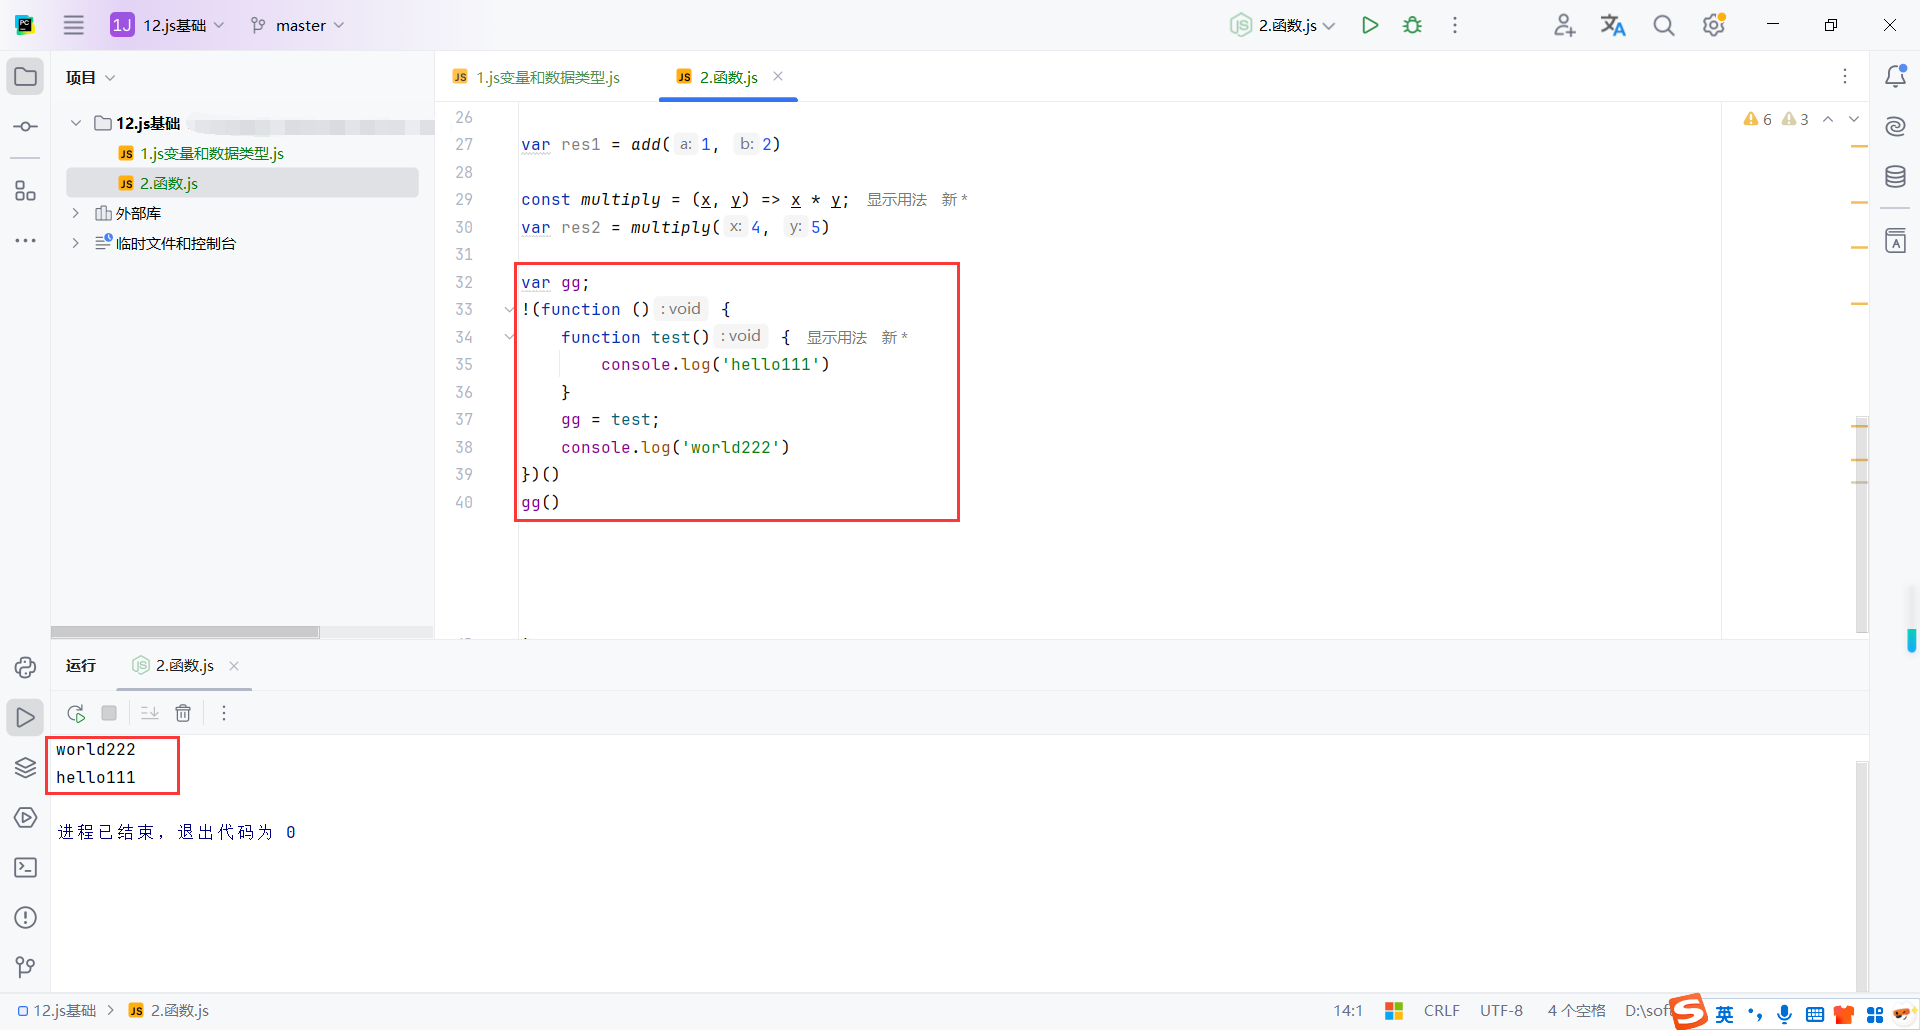Open the main hamburger menu
The width and height of the screenshot is (1920, 1030).
74,25
